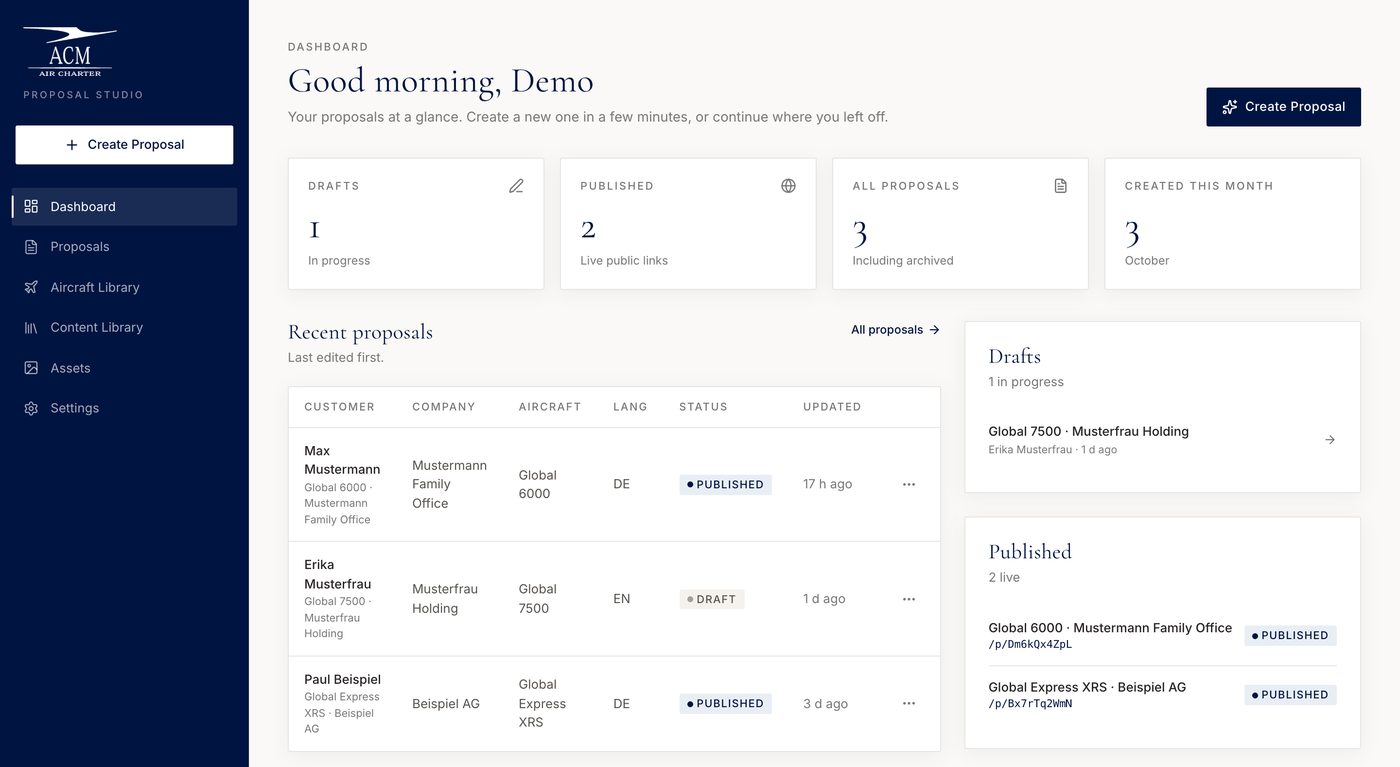Click the Customer column header
Viewport: 1400px width, 767px height.
(340, 407)
